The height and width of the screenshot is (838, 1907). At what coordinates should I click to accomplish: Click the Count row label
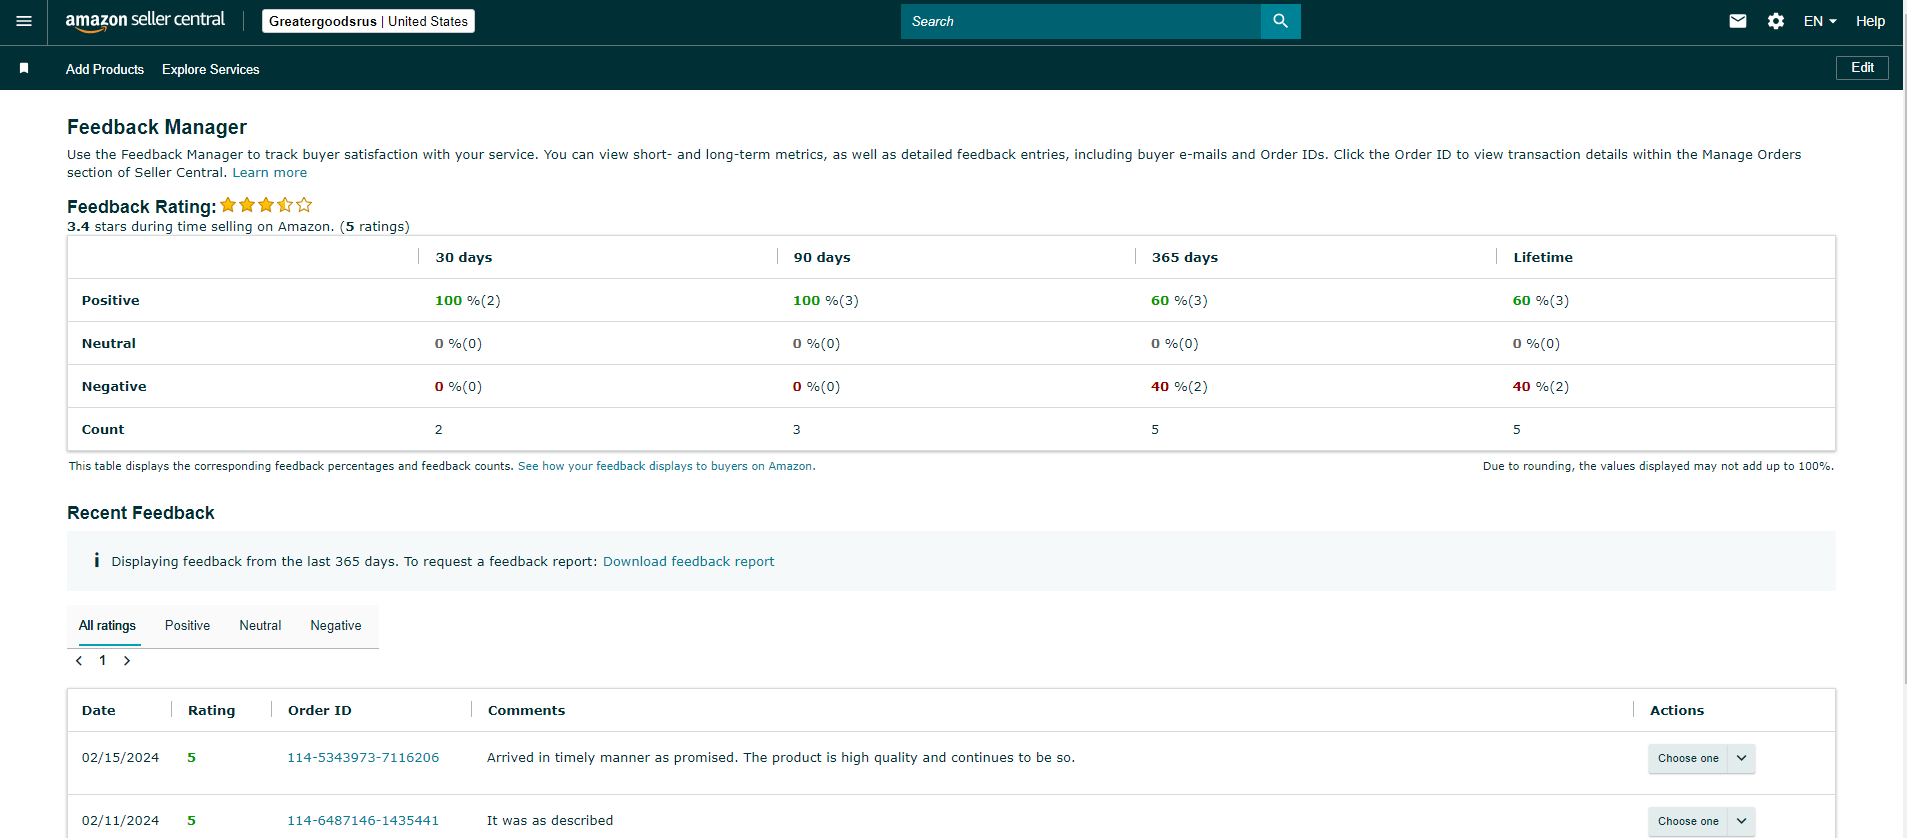(x=103, y=429)
